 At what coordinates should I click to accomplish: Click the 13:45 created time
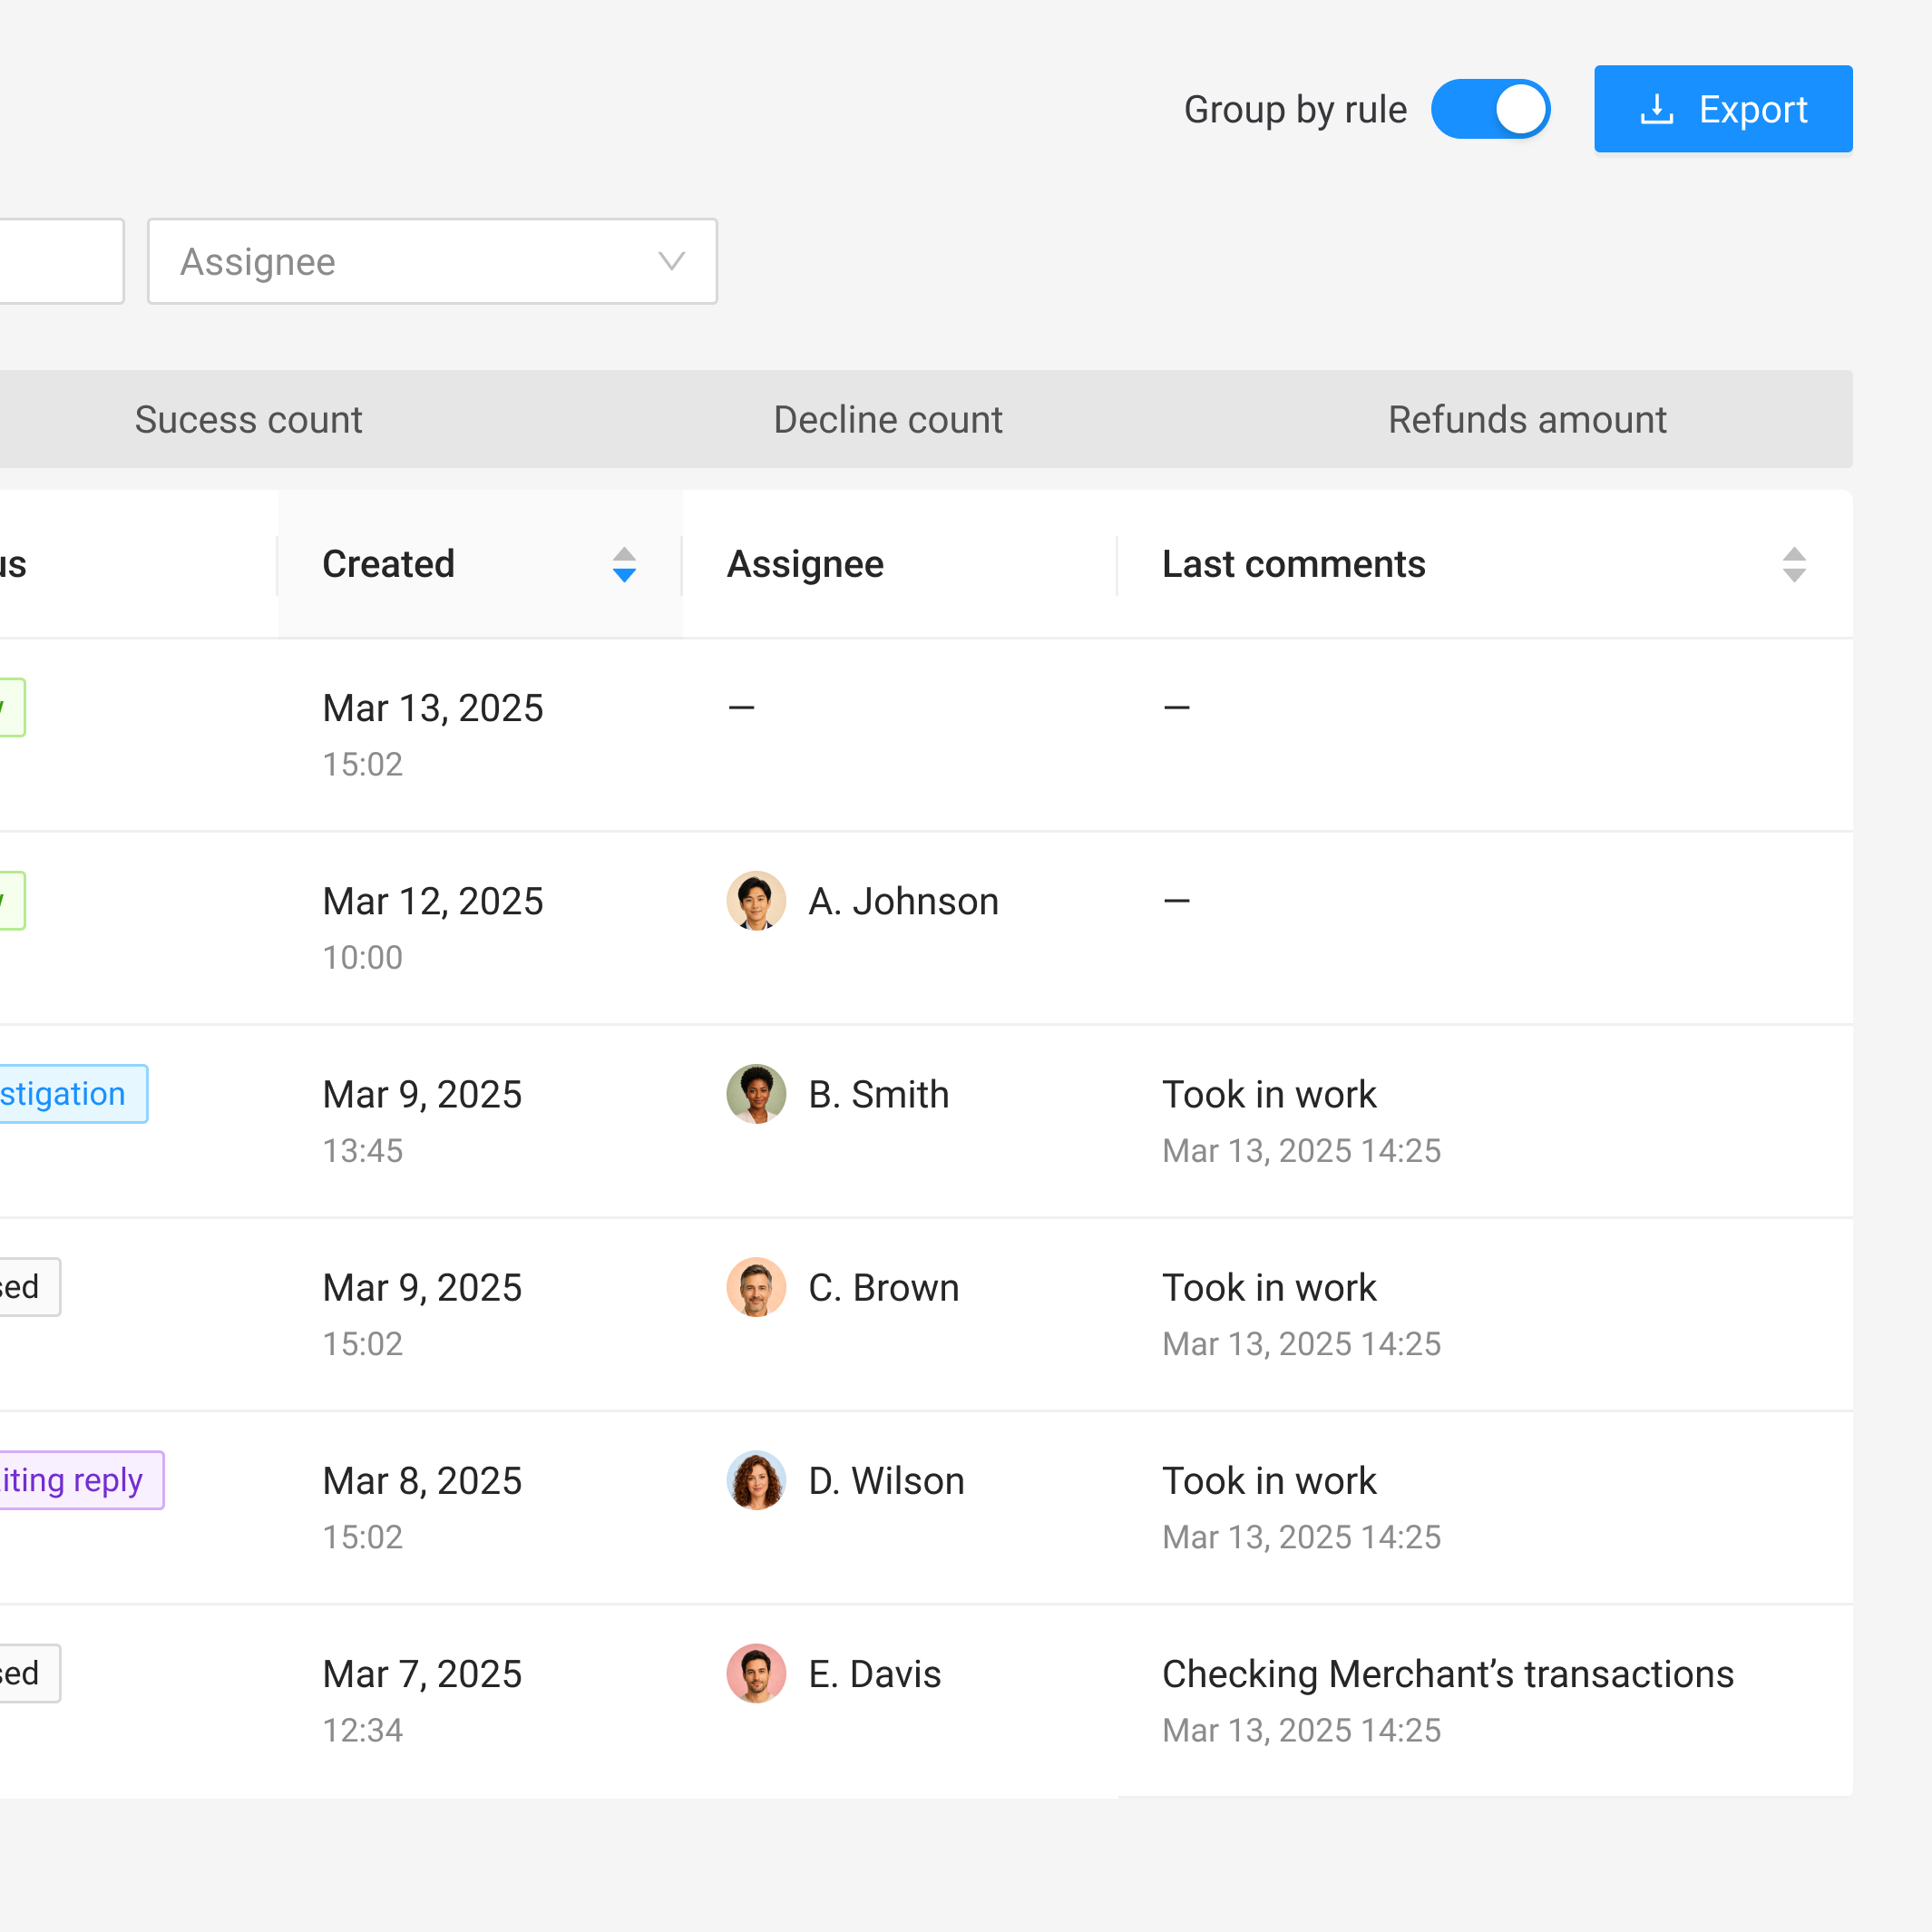coord(362,1150)
